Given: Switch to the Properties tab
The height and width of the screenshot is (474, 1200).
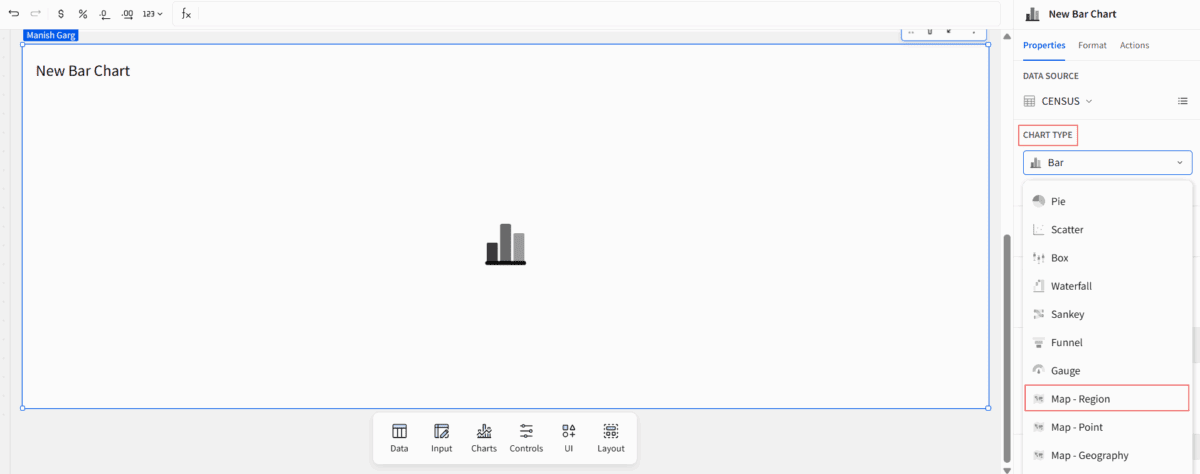Looking at the screenshot, I should (1044, 45).
